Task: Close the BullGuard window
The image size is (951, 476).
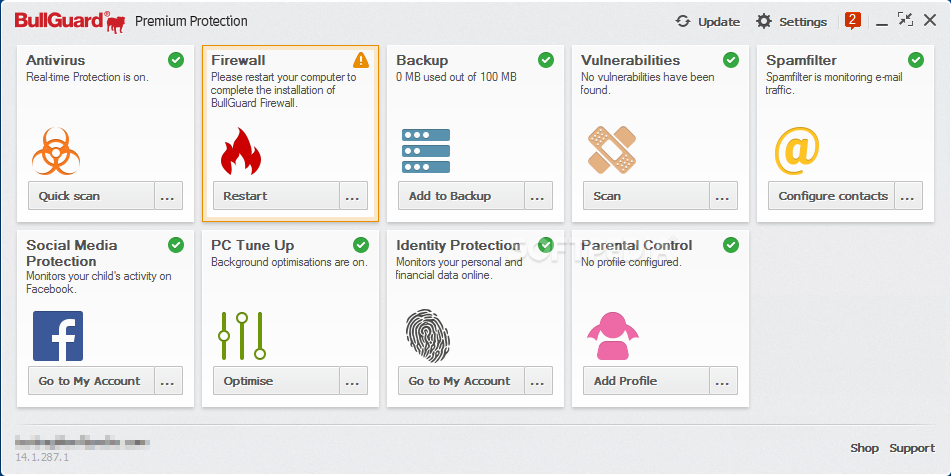Action: click(930, 20)
